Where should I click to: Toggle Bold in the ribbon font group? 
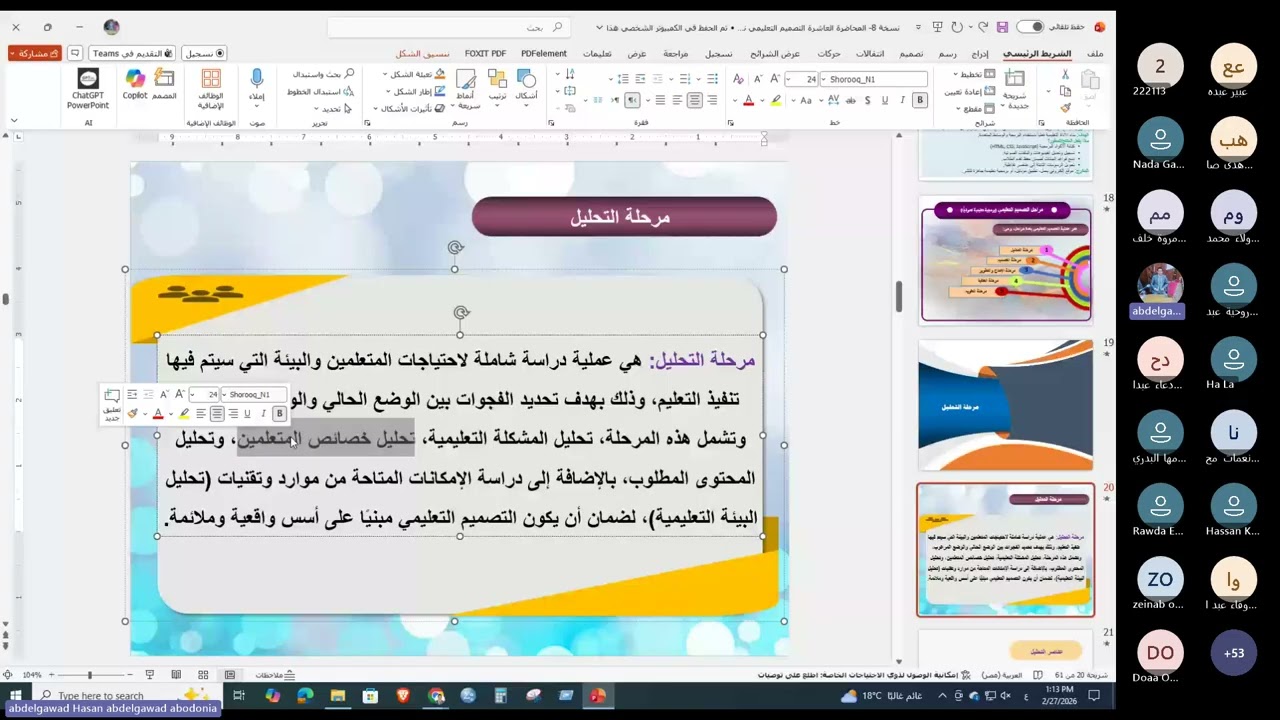tap(920, 100)
